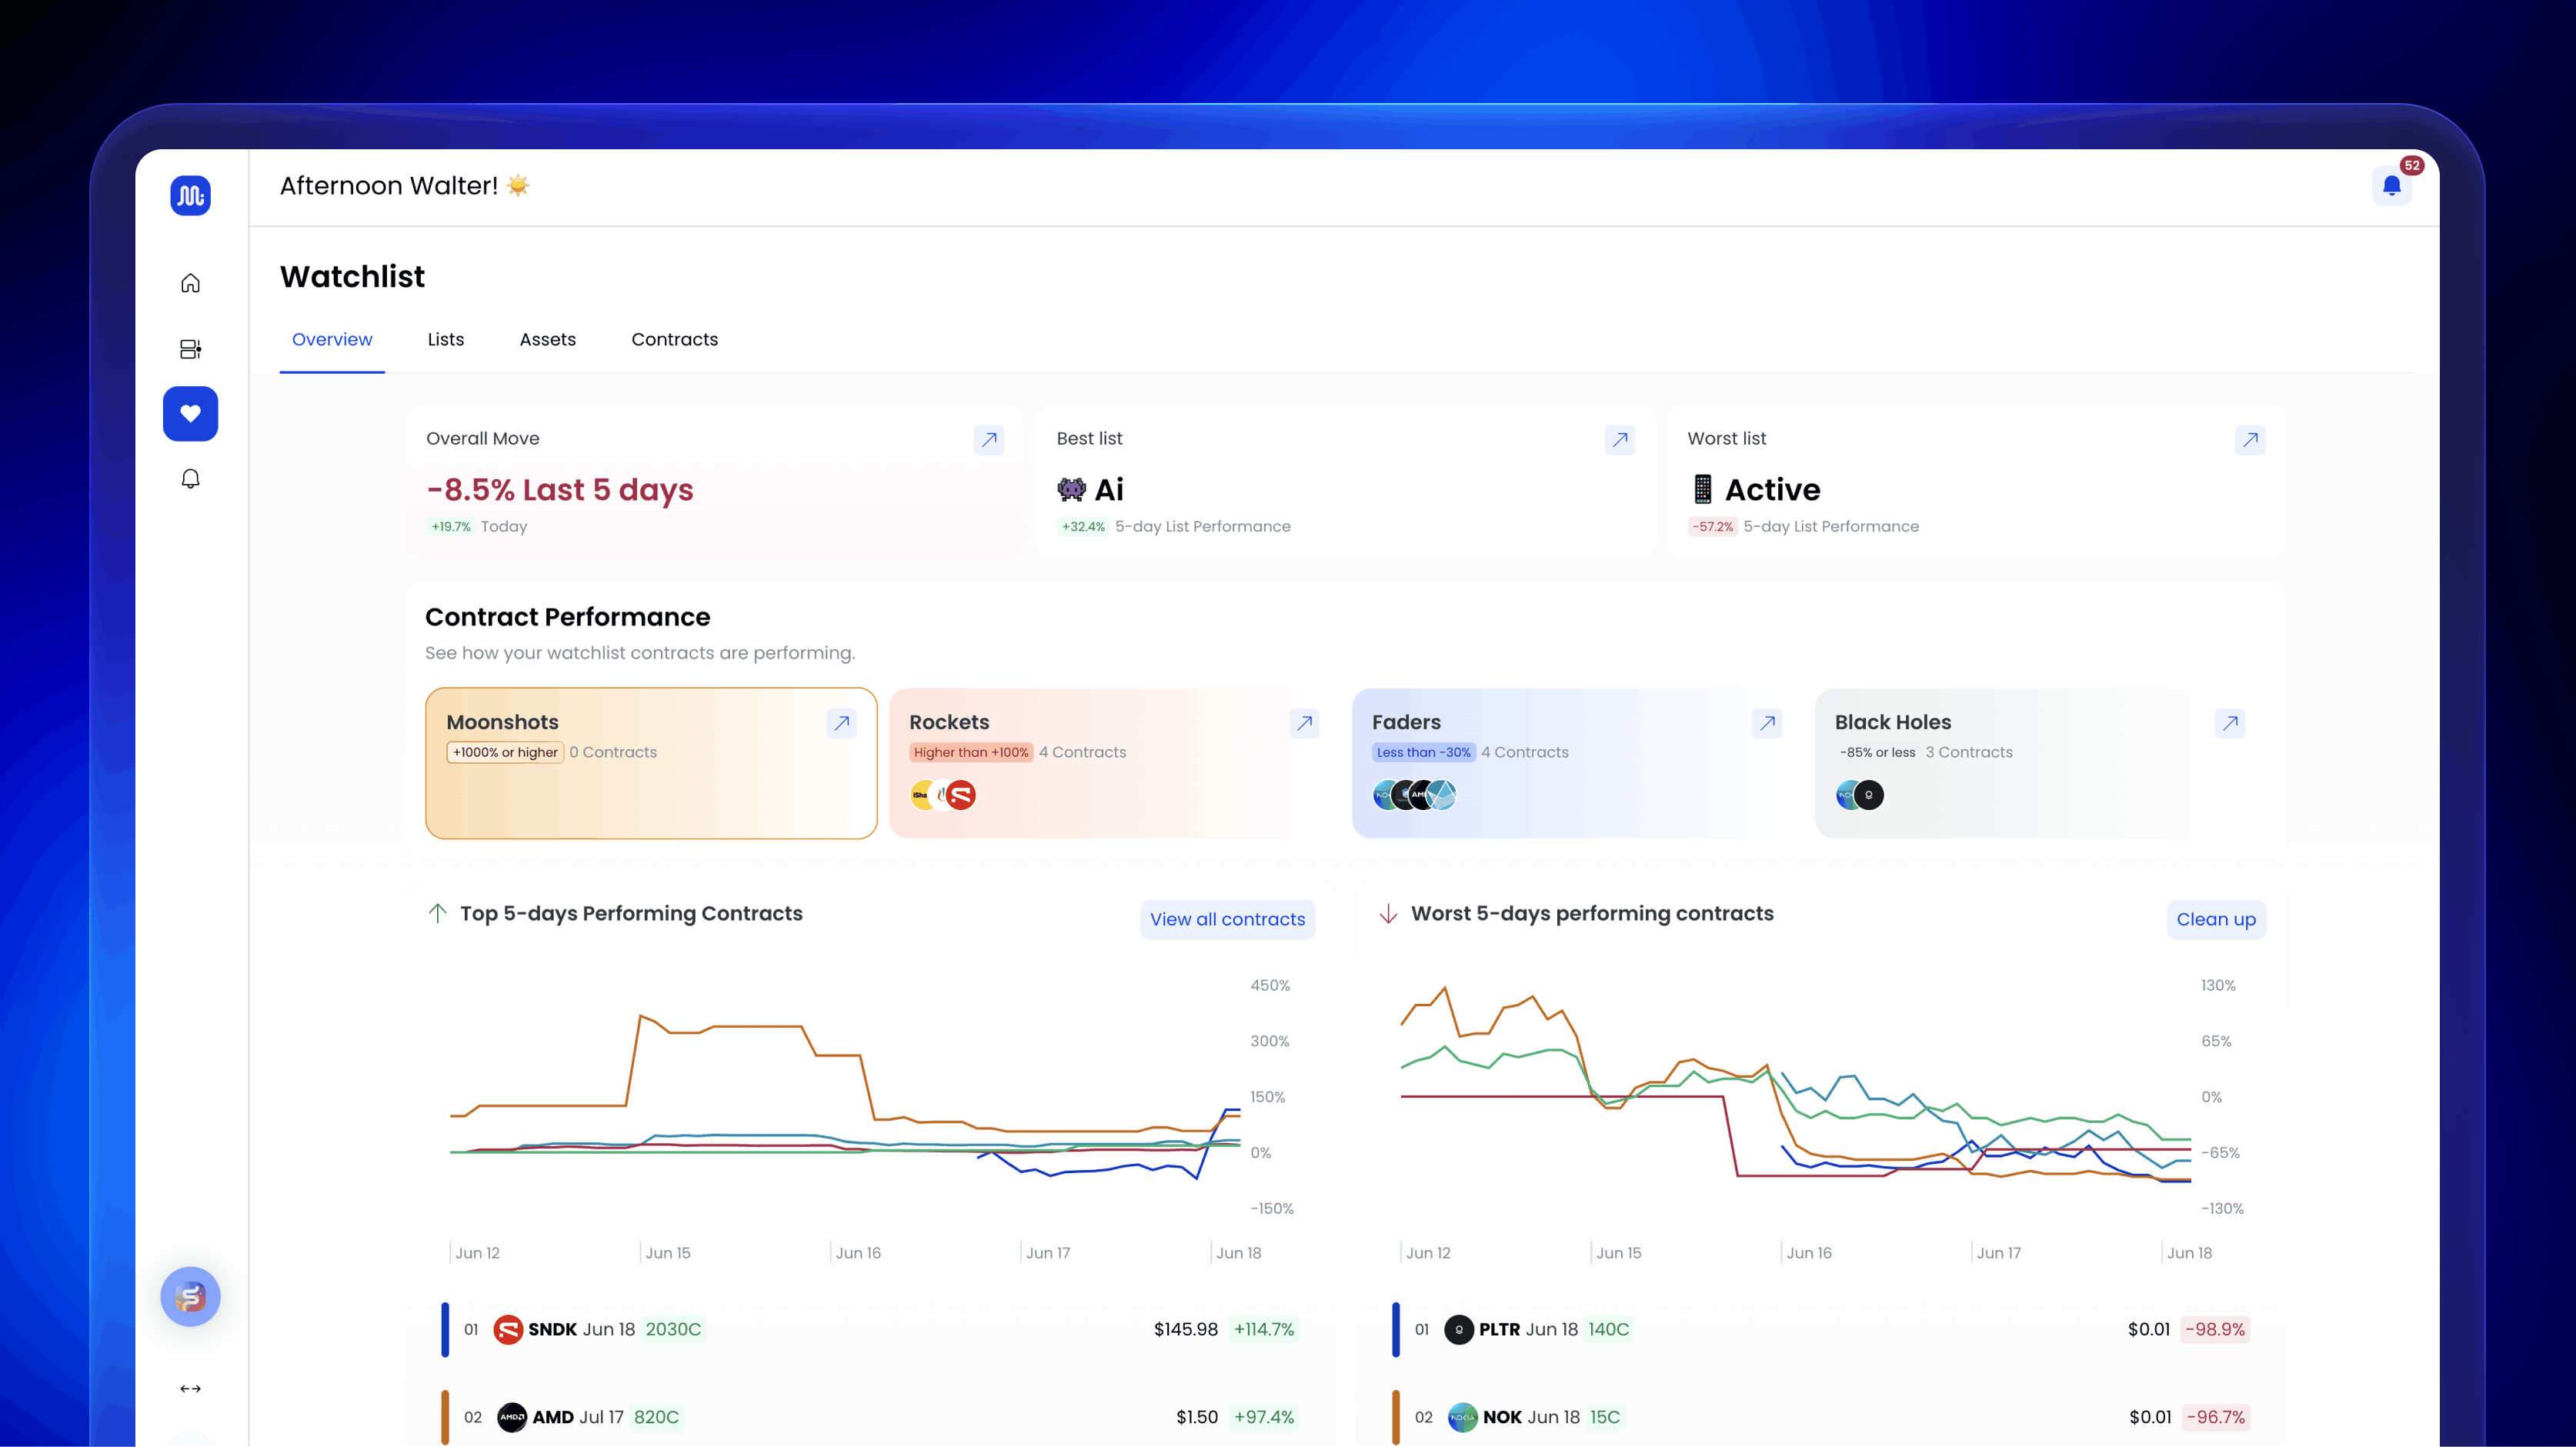Image resolution: width=2576 pixels, height=1447 pixels.
Task: Click the NOK logo icon
Action: 1463,1417
